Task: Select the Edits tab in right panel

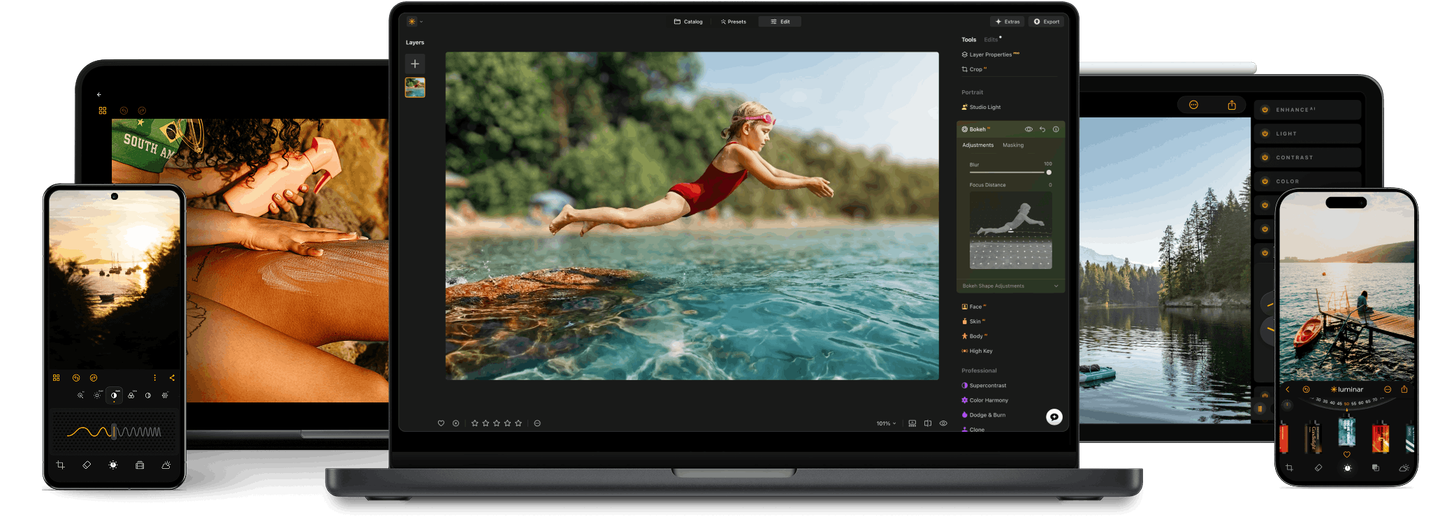Action: pos(991,40)
